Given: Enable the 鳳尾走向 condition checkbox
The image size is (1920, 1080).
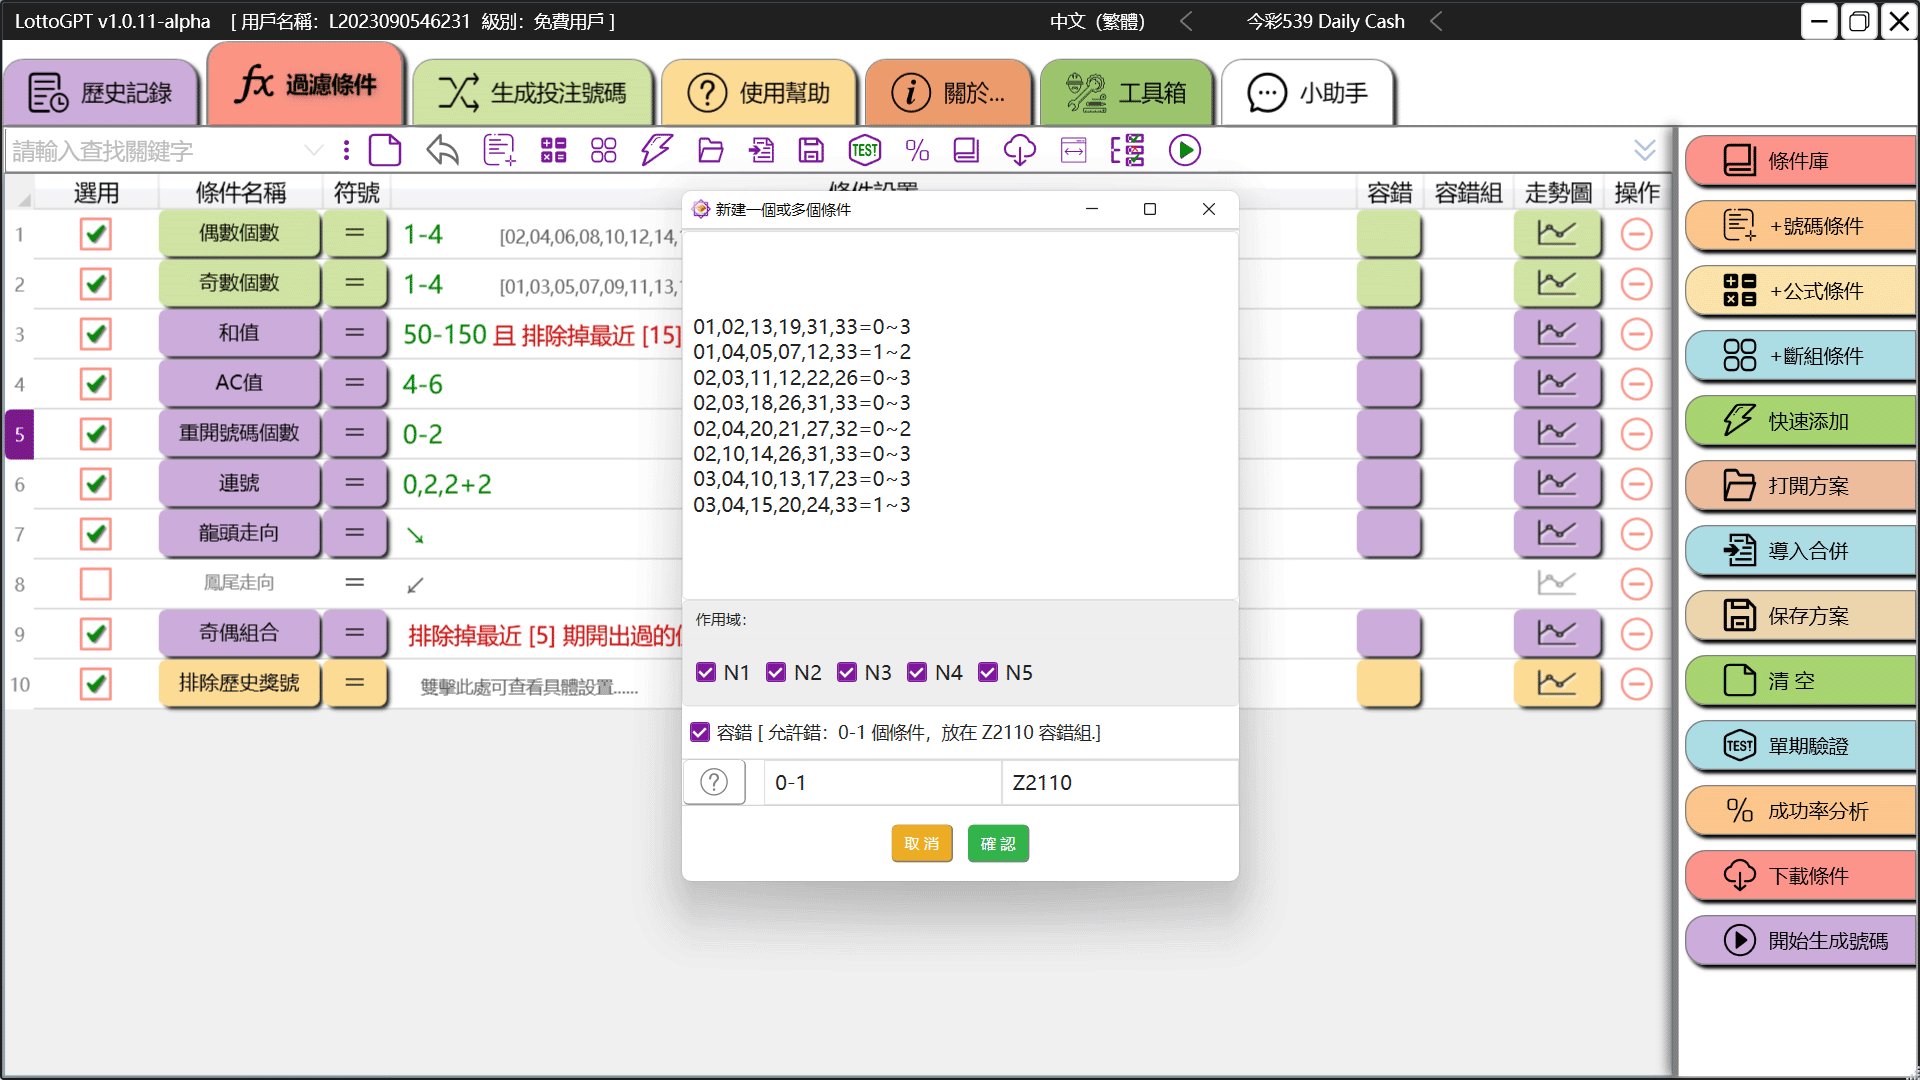Looking at the screenshot, I should point(96,584).
